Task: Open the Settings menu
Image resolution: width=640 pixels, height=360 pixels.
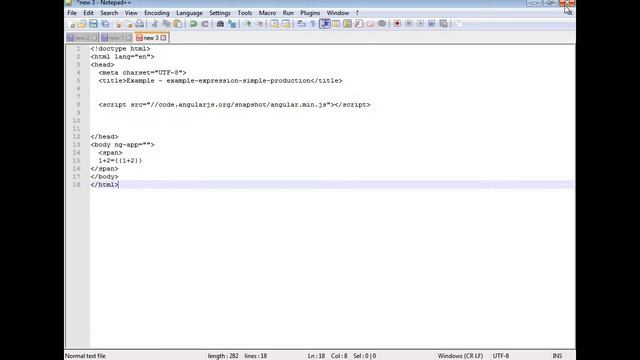Action: tap(220, 13)
